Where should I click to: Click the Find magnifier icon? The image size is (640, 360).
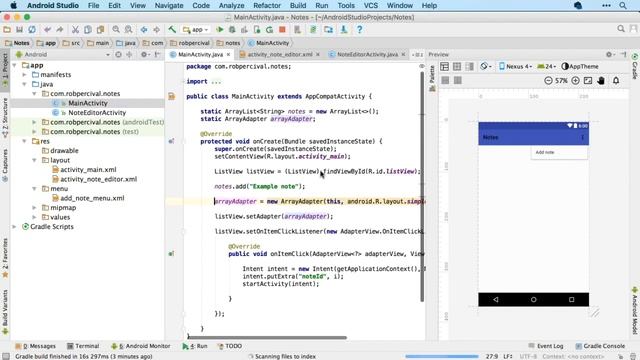[x=116, y=30]
